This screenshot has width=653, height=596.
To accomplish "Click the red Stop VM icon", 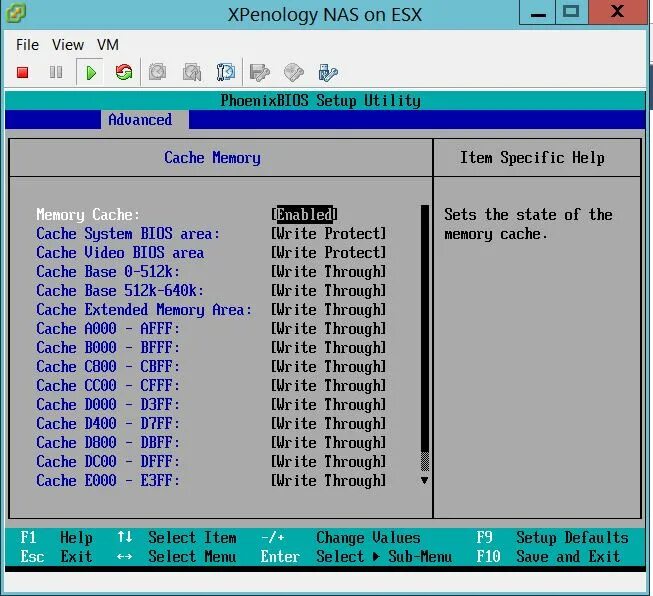I will click(x=22, y=72).
